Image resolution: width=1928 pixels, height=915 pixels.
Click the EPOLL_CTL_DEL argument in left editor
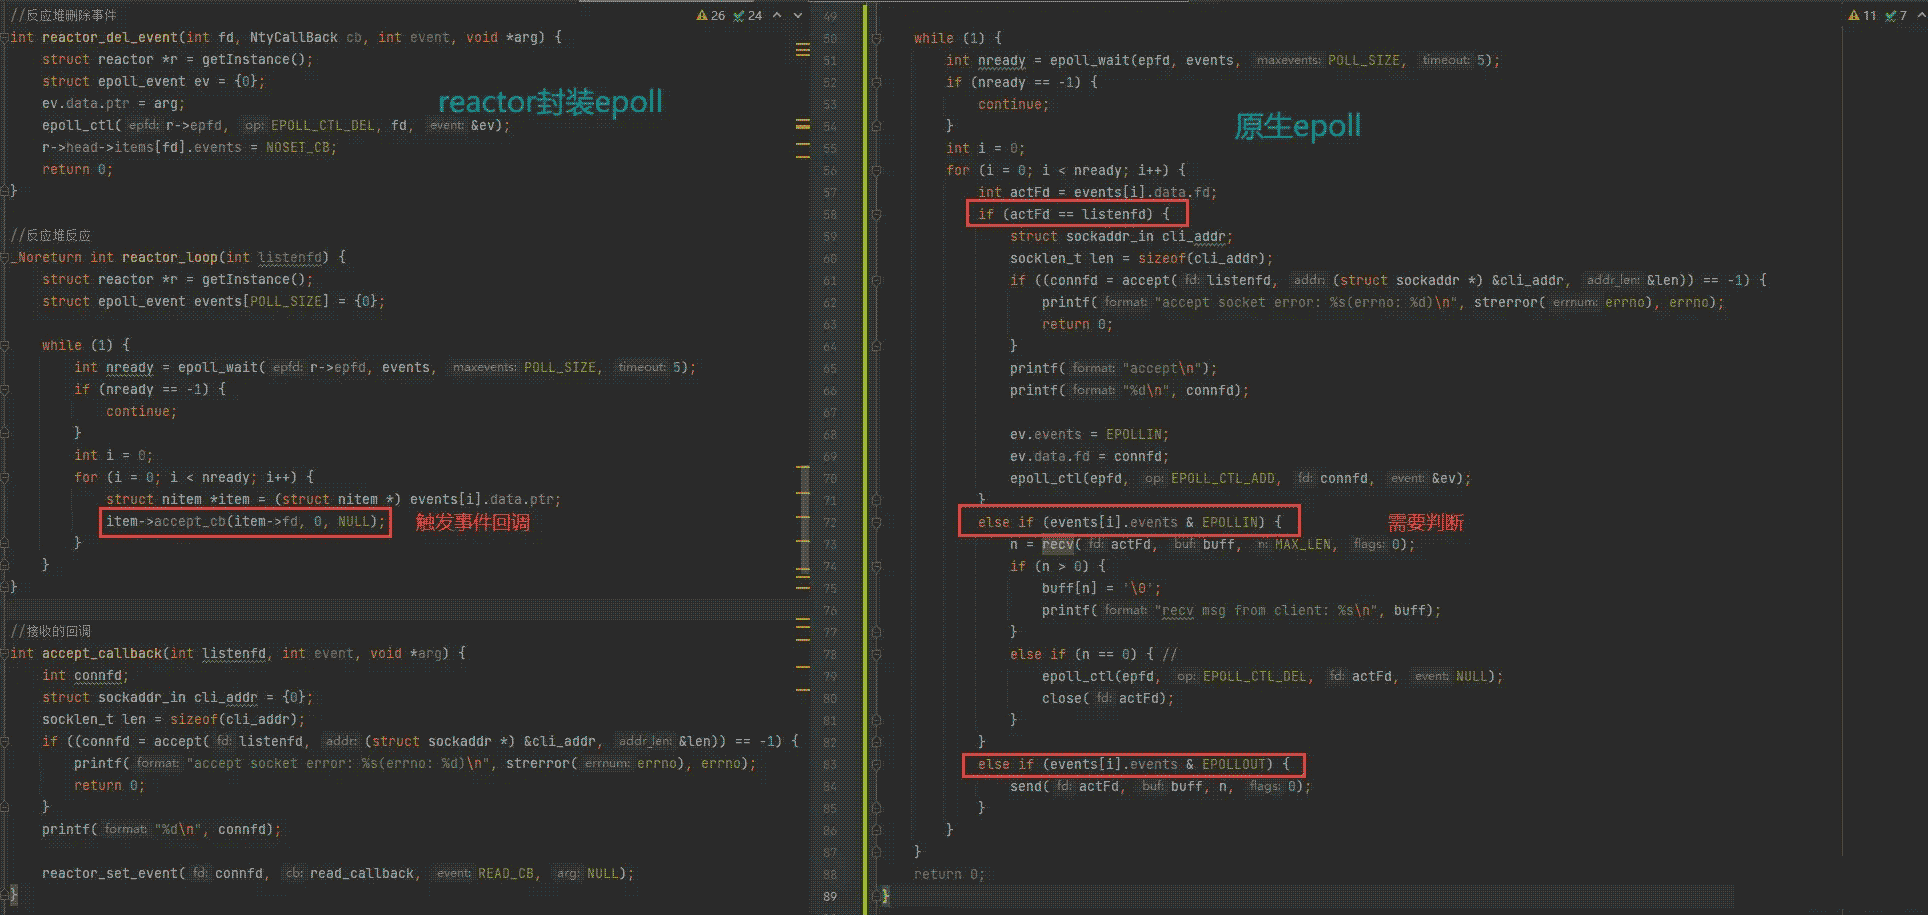(323, 125)
